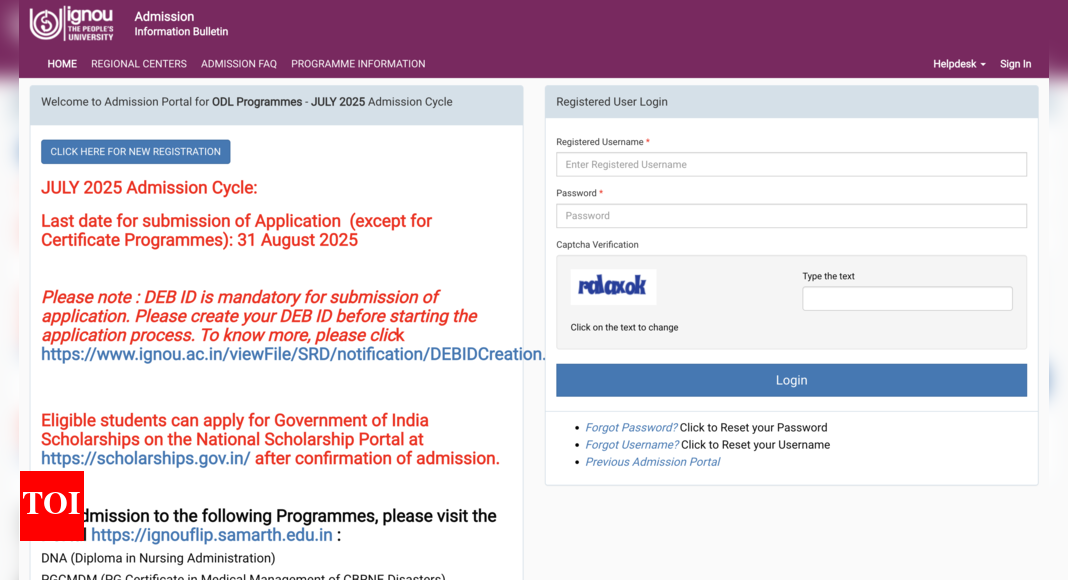This screenshot has height=580, width=1068.
Task: Open the HOME menu item
Action: [x=62, y=64]
